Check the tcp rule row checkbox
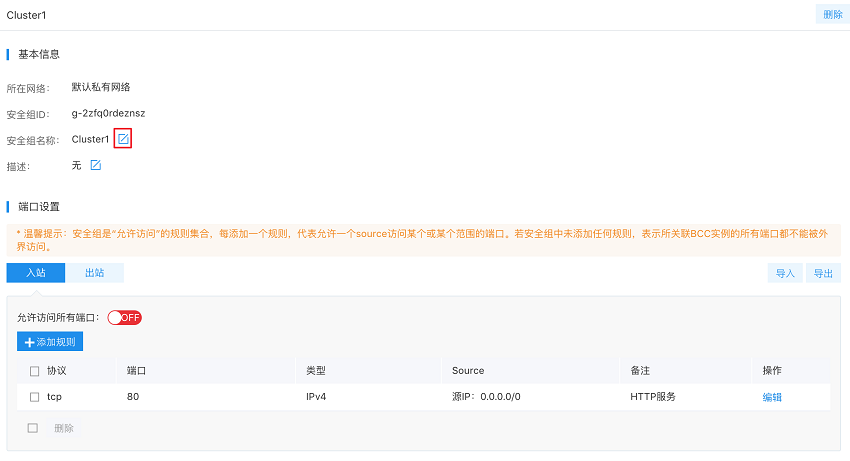This screenshot has height=461, width=850. click(x=35, y=397)
